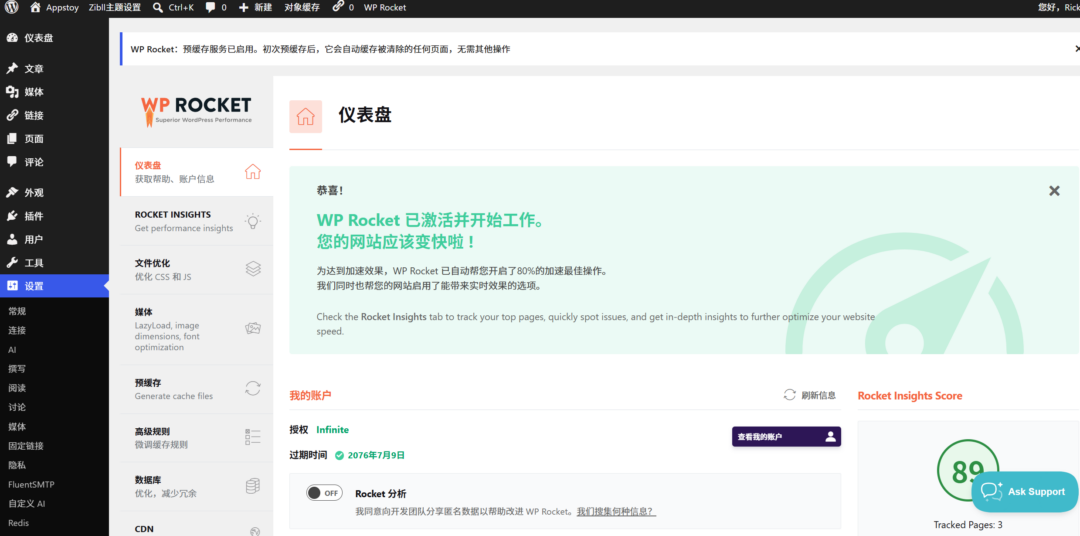Open the 讨论 settings submenu
Screen dimensions: 1080x536
pos(17,408)
